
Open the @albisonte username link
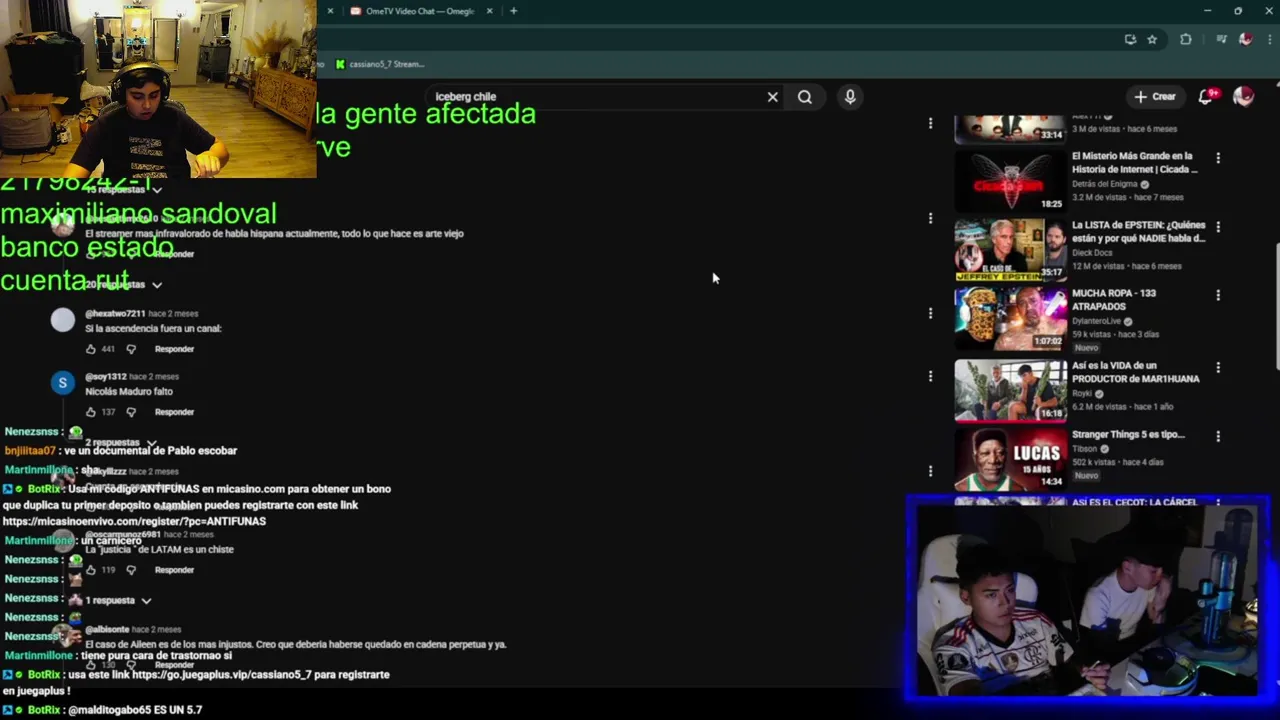pos(107,630)
